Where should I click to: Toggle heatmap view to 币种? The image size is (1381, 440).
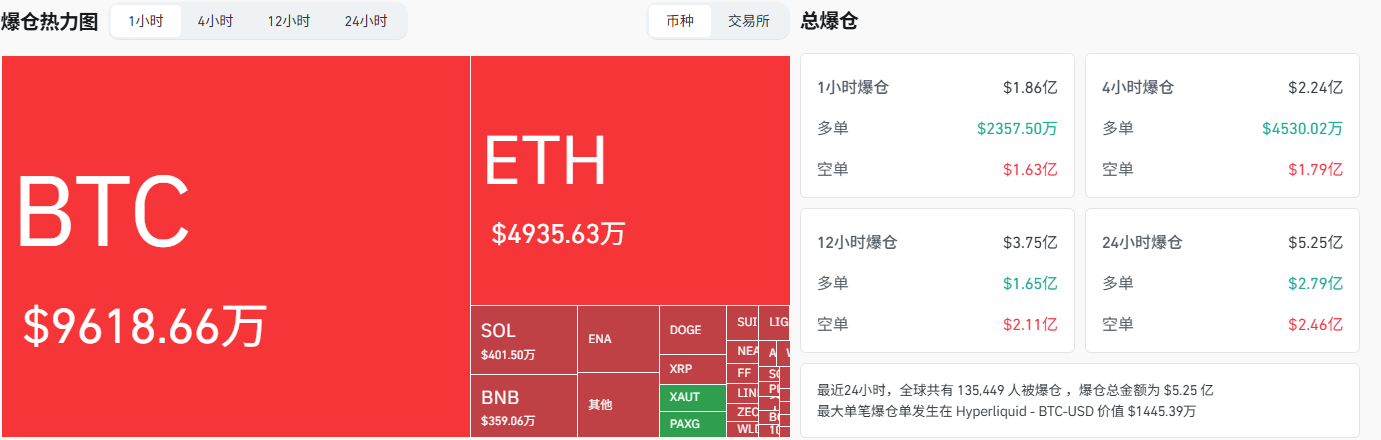click(680, 21)
